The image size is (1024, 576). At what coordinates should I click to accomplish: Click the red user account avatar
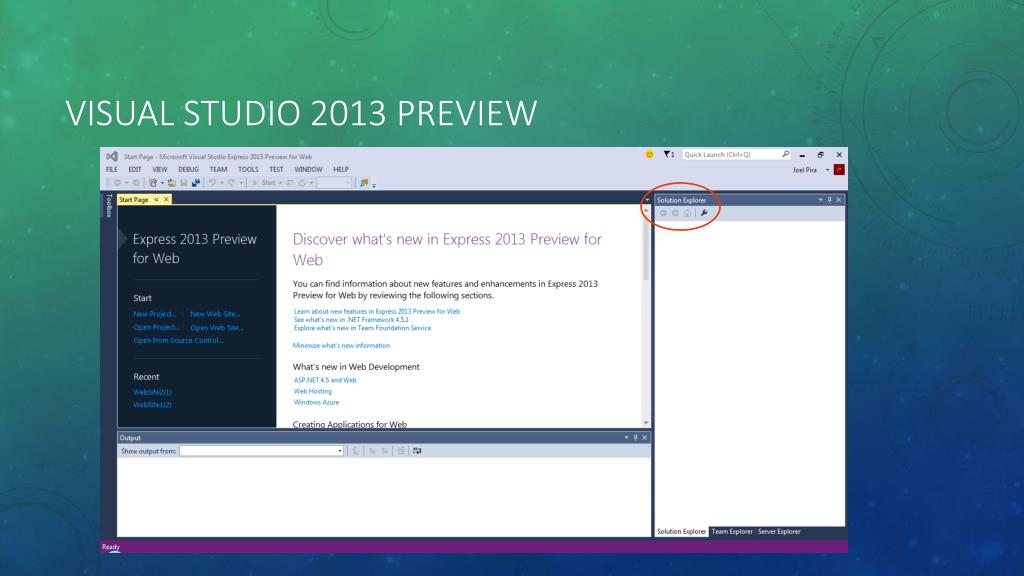click(x=839, y=170)
